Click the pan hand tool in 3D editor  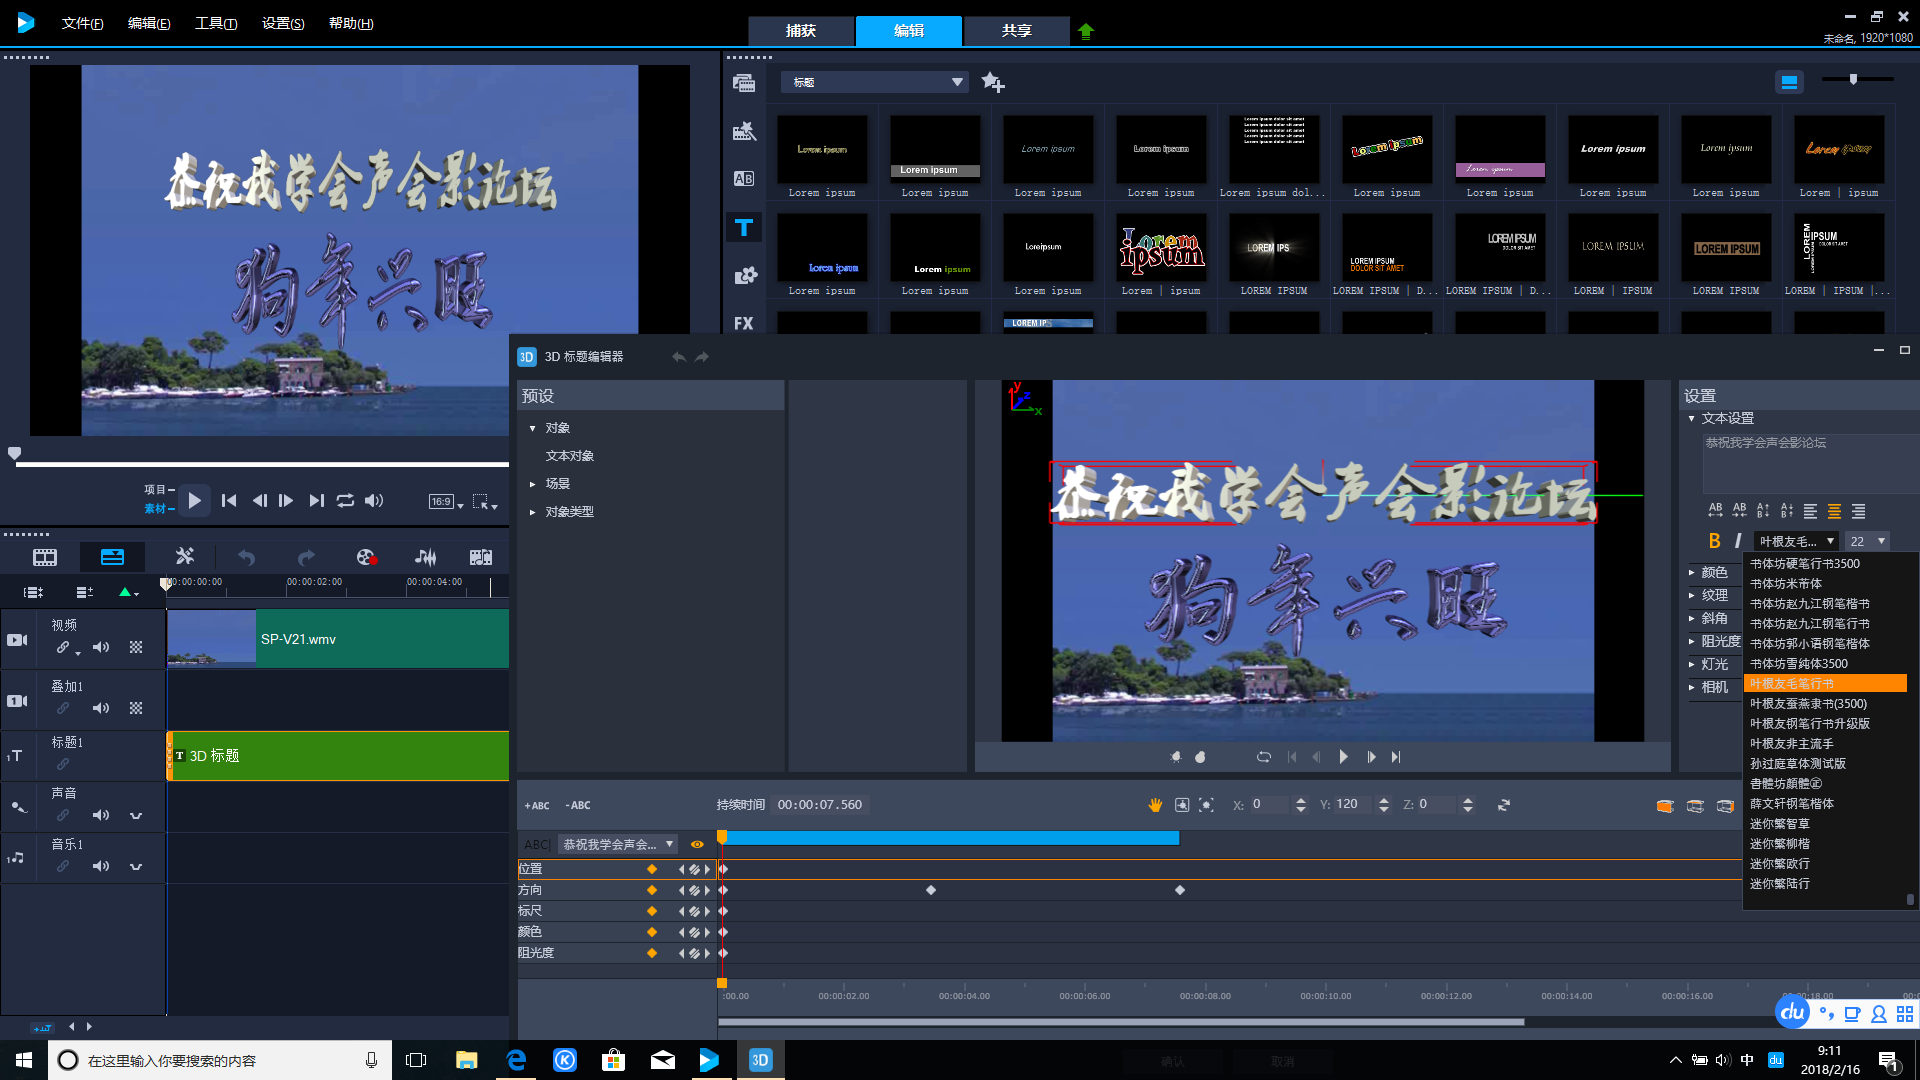point(1156,805)
